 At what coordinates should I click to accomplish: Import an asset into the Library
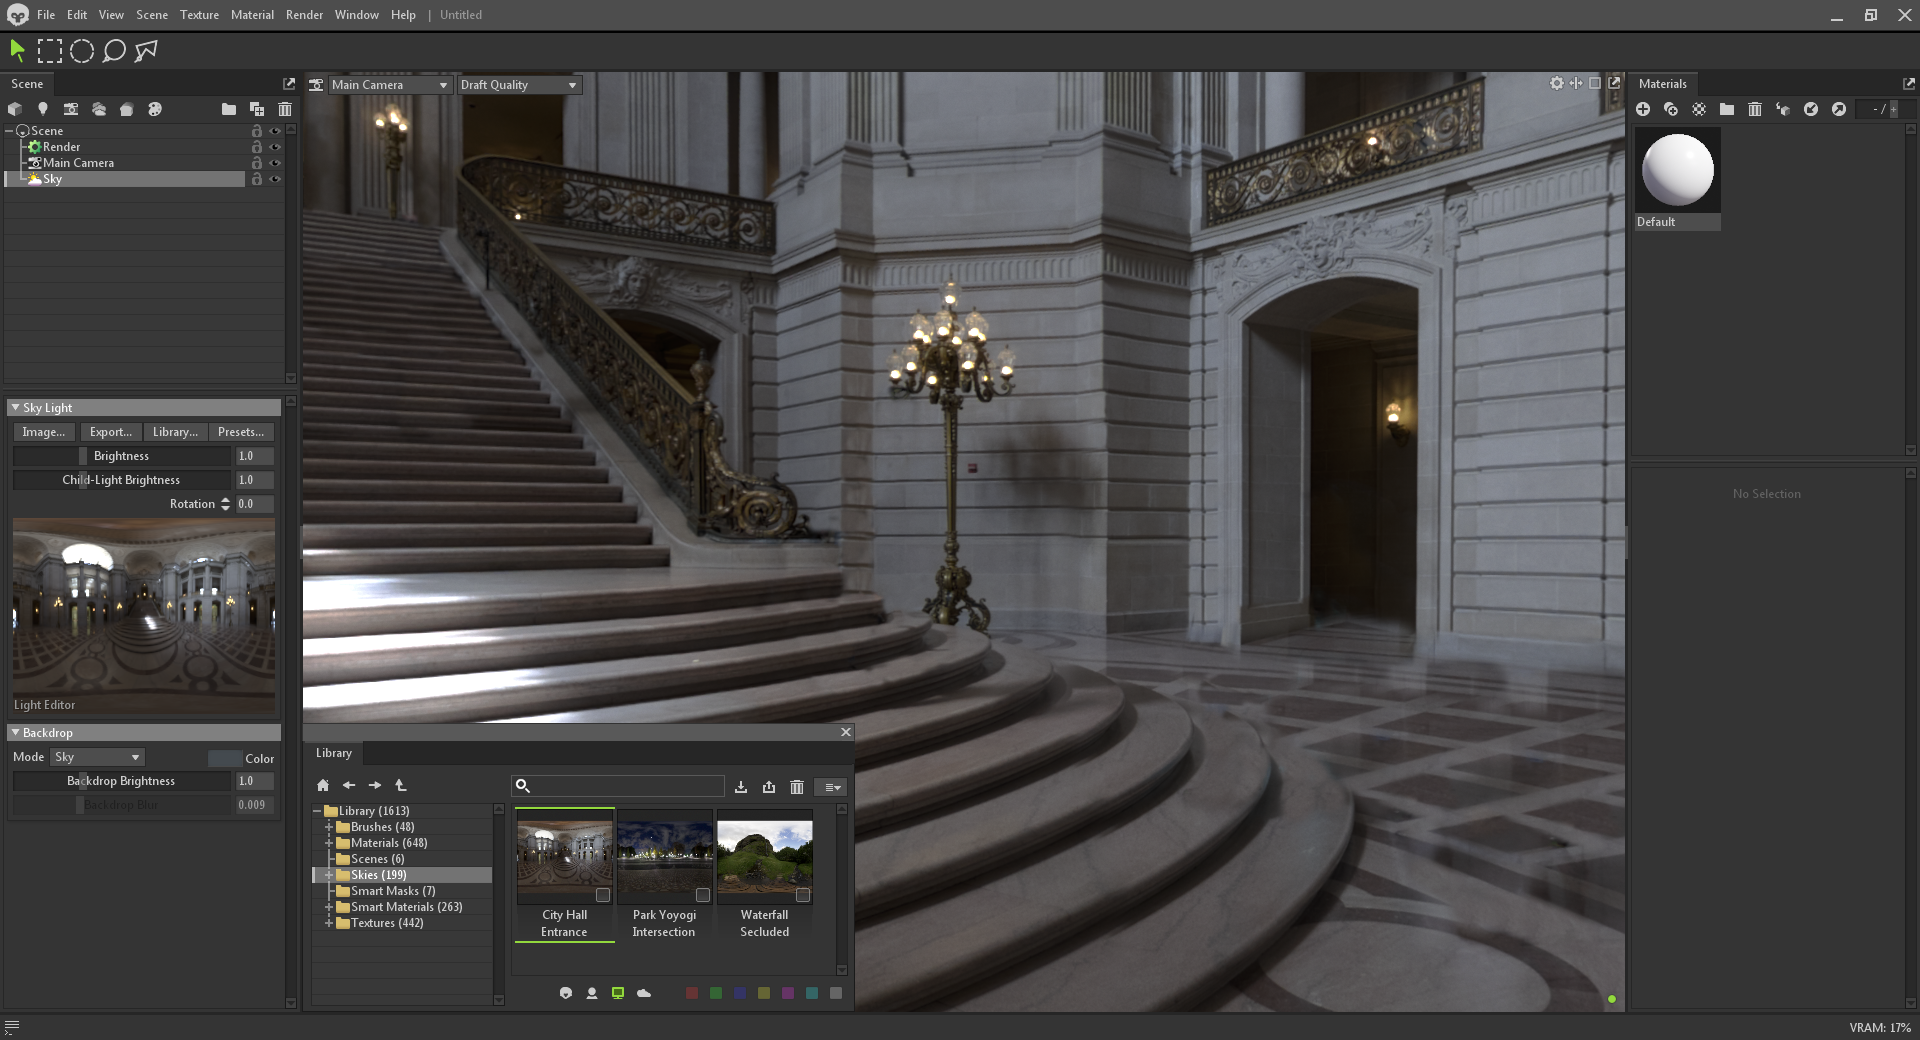tap(741, 787)
